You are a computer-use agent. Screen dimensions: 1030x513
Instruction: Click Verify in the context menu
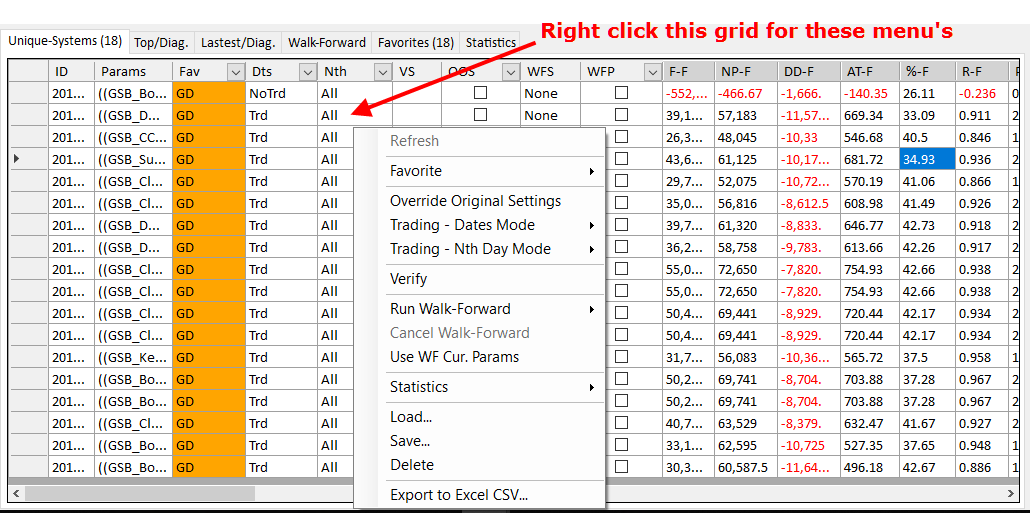click(408, 279)
